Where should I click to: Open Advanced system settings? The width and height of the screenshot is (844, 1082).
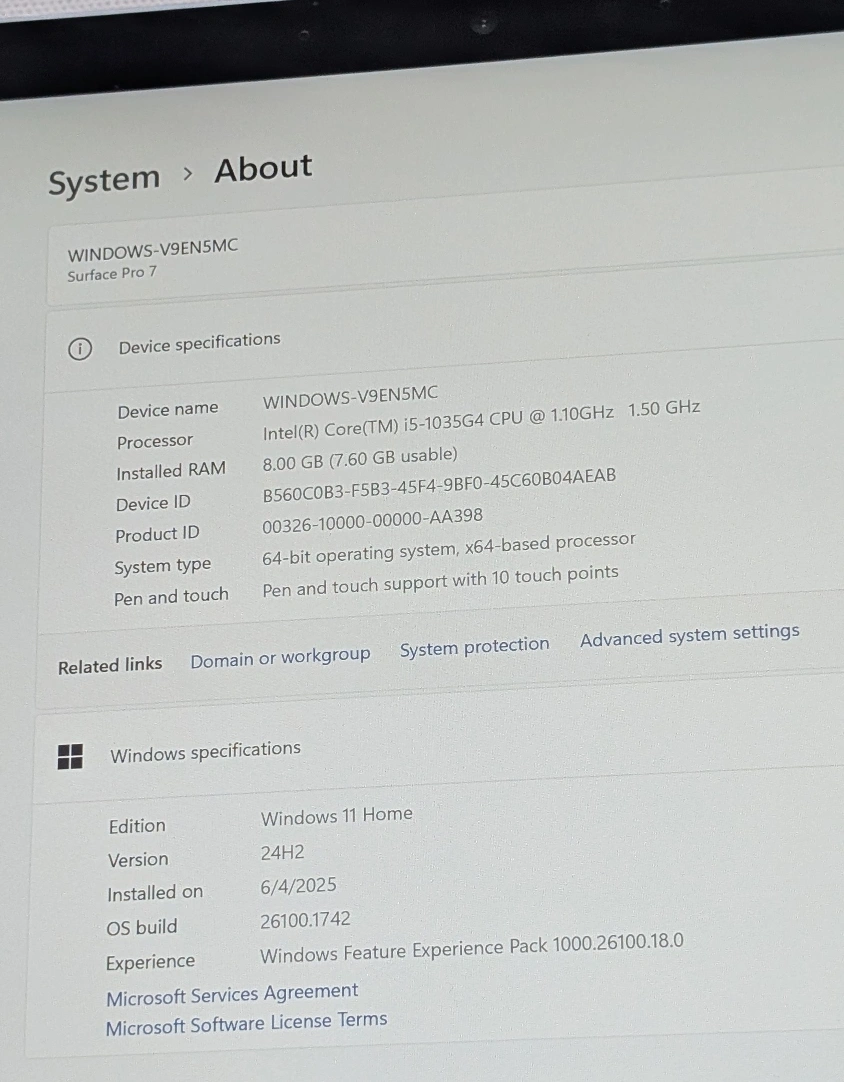[x=689, y=635]
